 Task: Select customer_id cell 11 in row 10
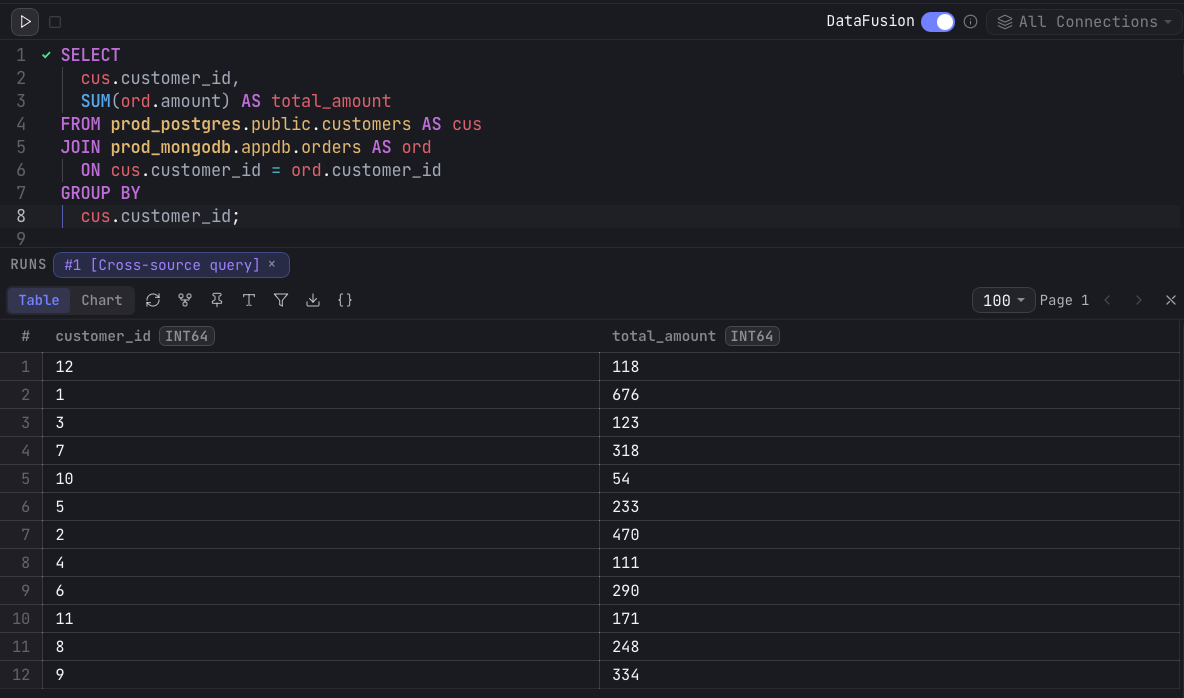(321, 618)
